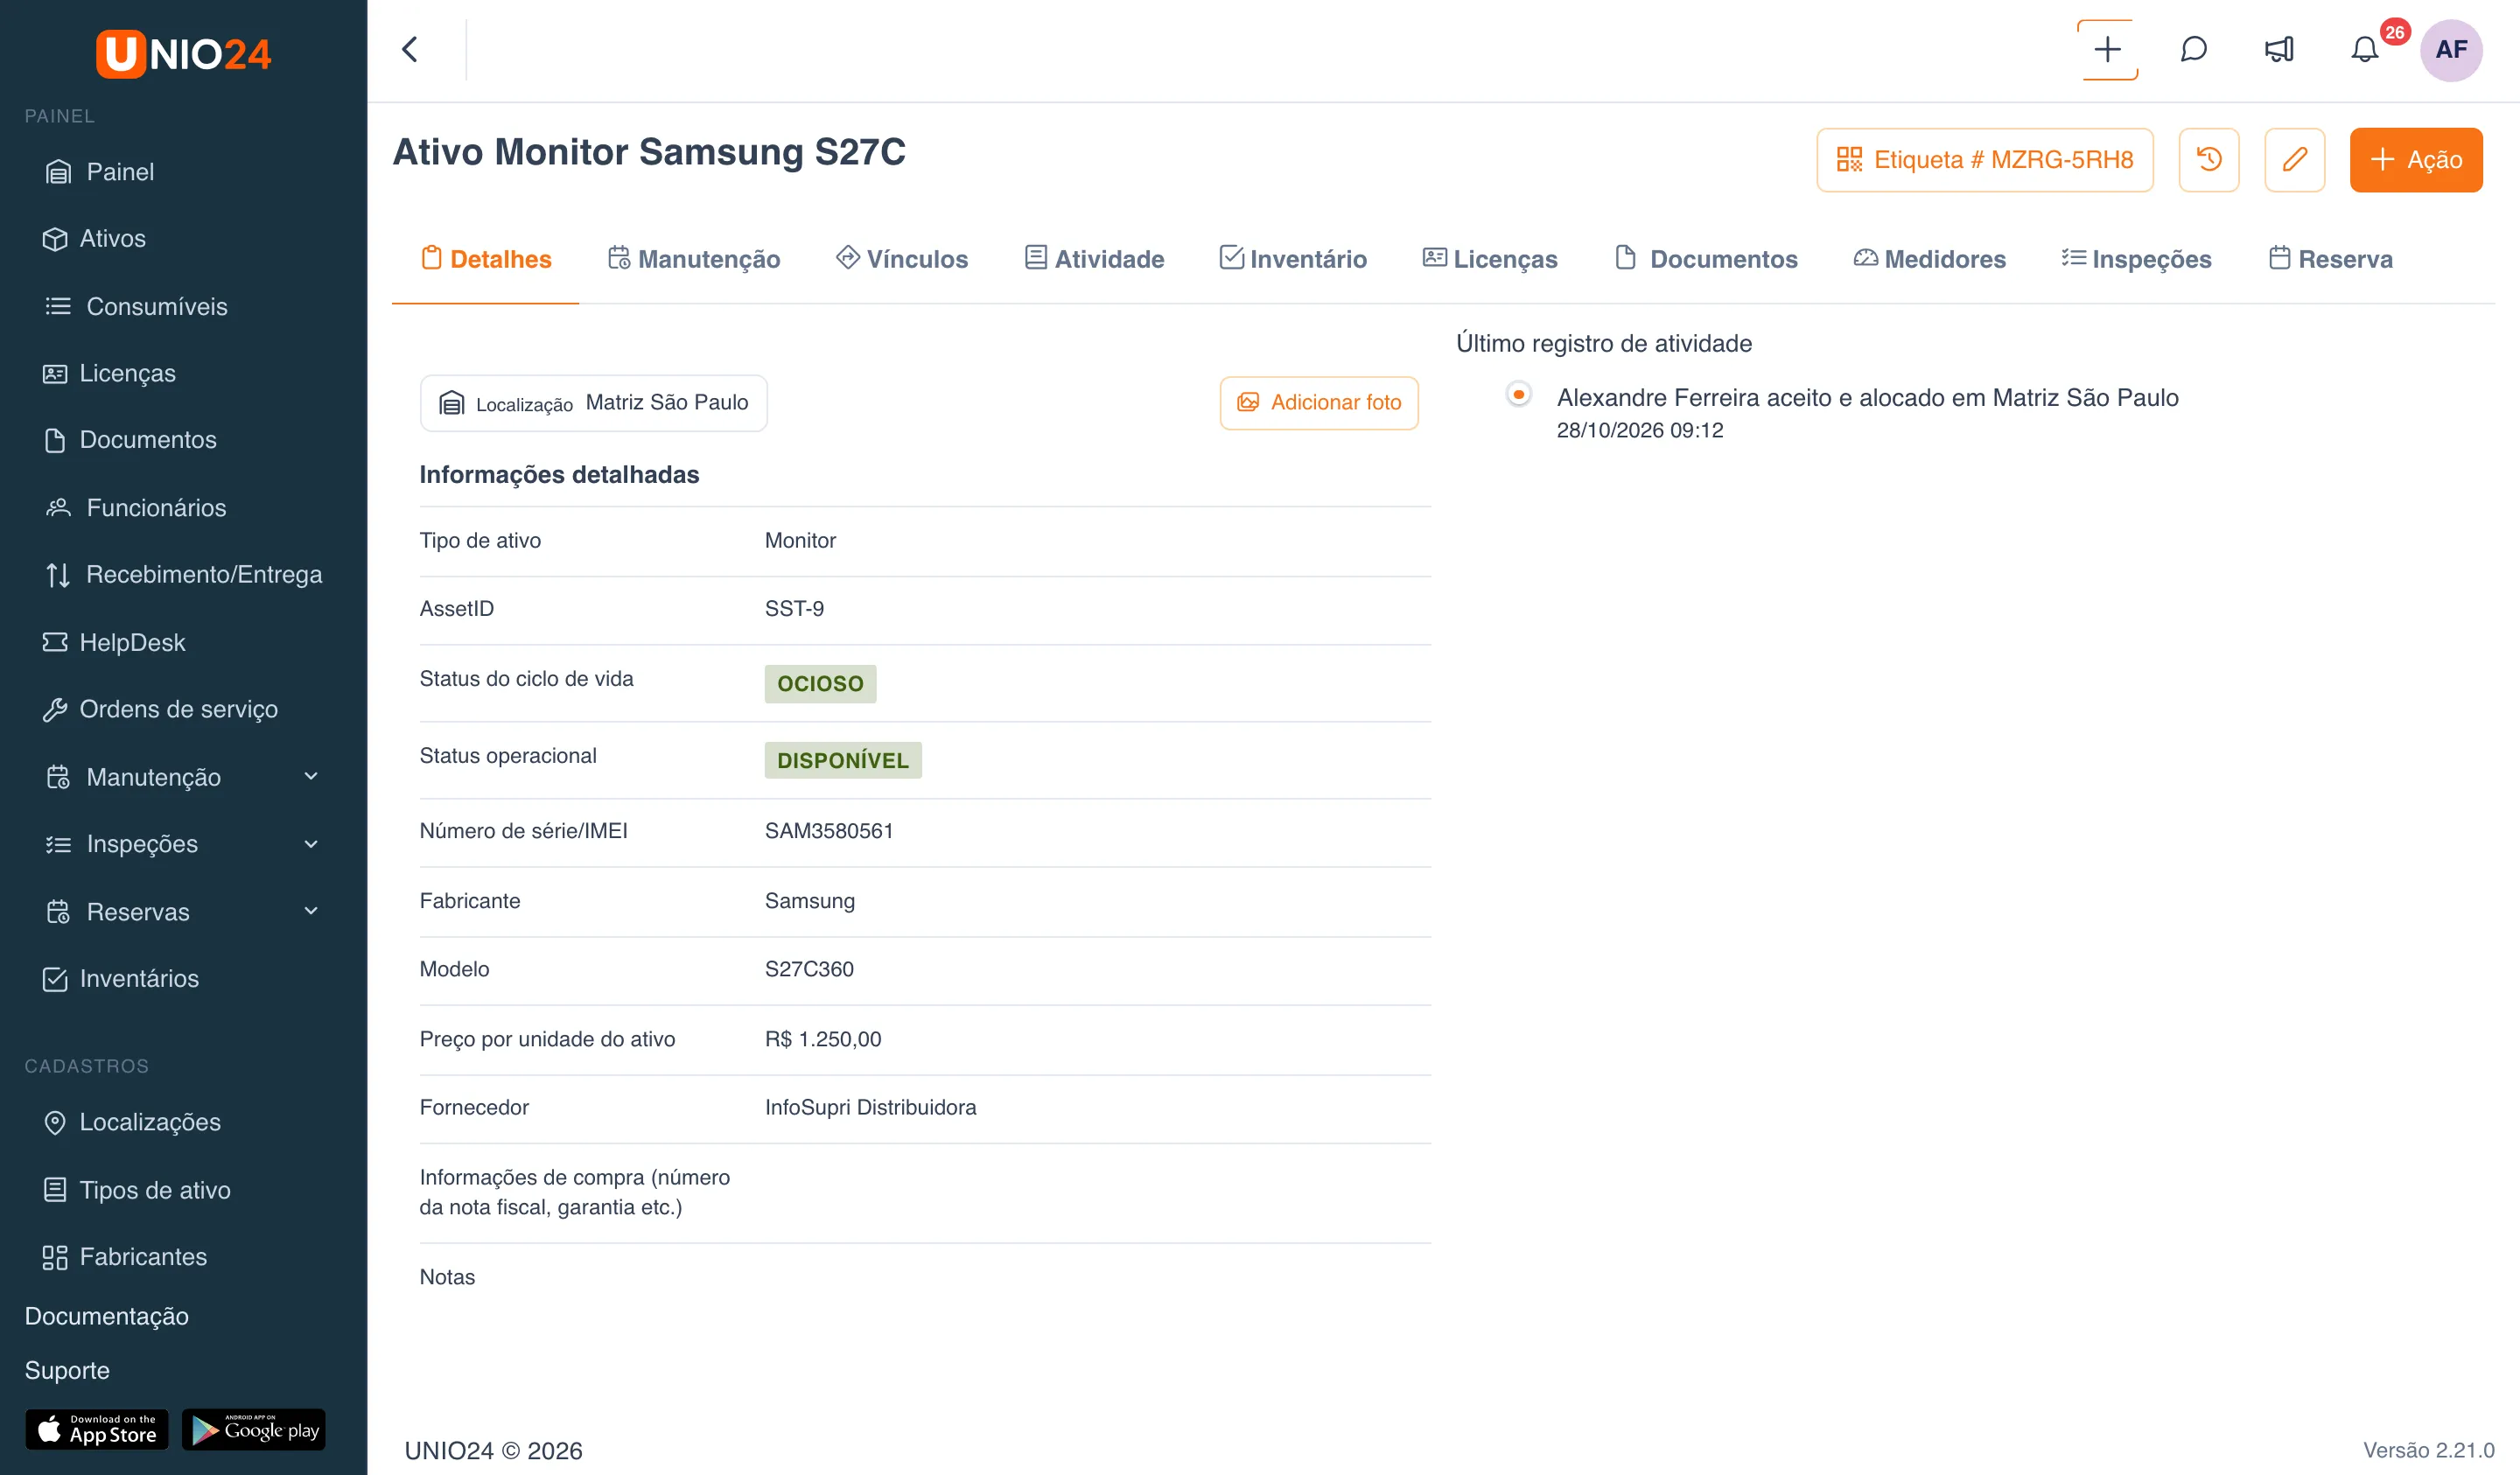The height and width of the screenshot is (1475, 2520).
Task: Click the plus quick-add icon in top bar
Action: [x=2107, y=49]
